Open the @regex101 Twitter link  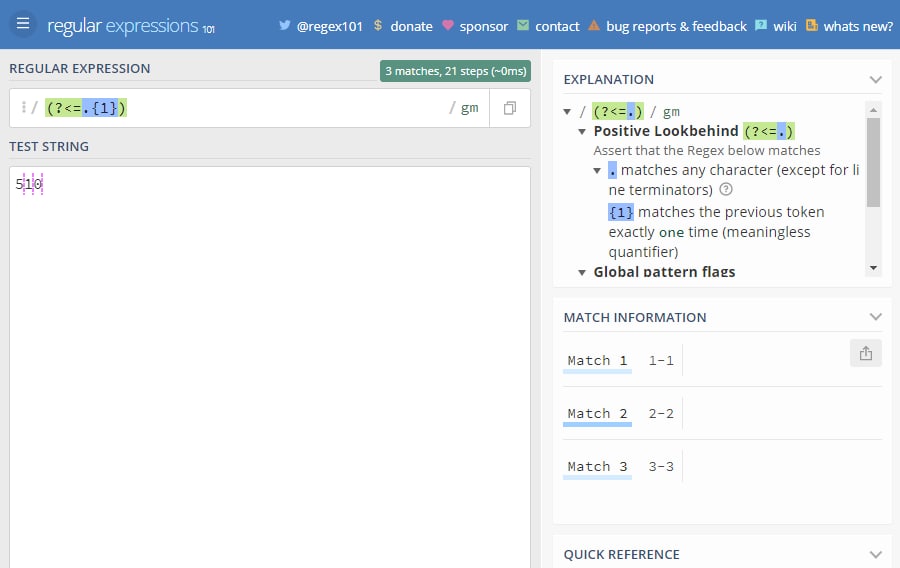click(330, 26)
